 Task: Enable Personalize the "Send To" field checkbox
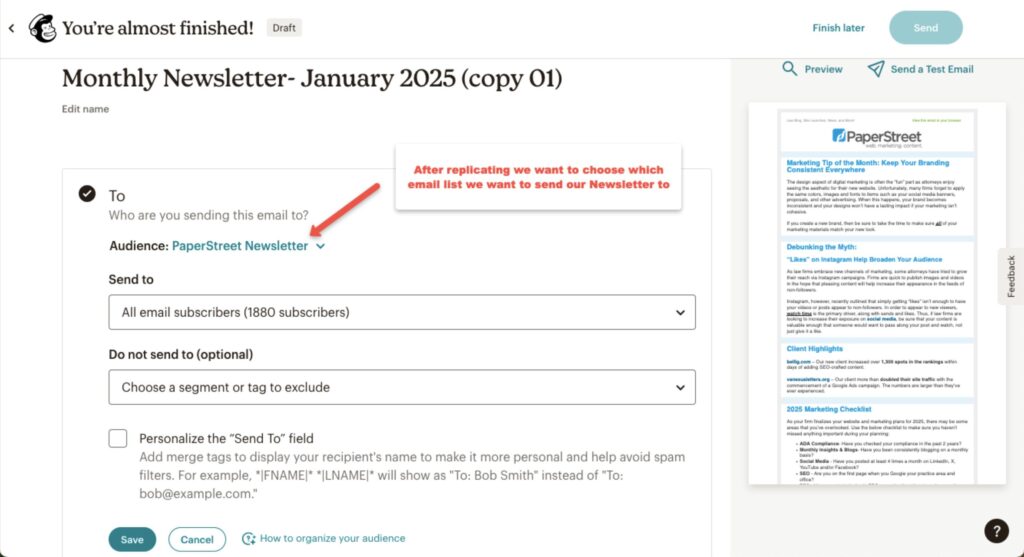pos(118,438)
